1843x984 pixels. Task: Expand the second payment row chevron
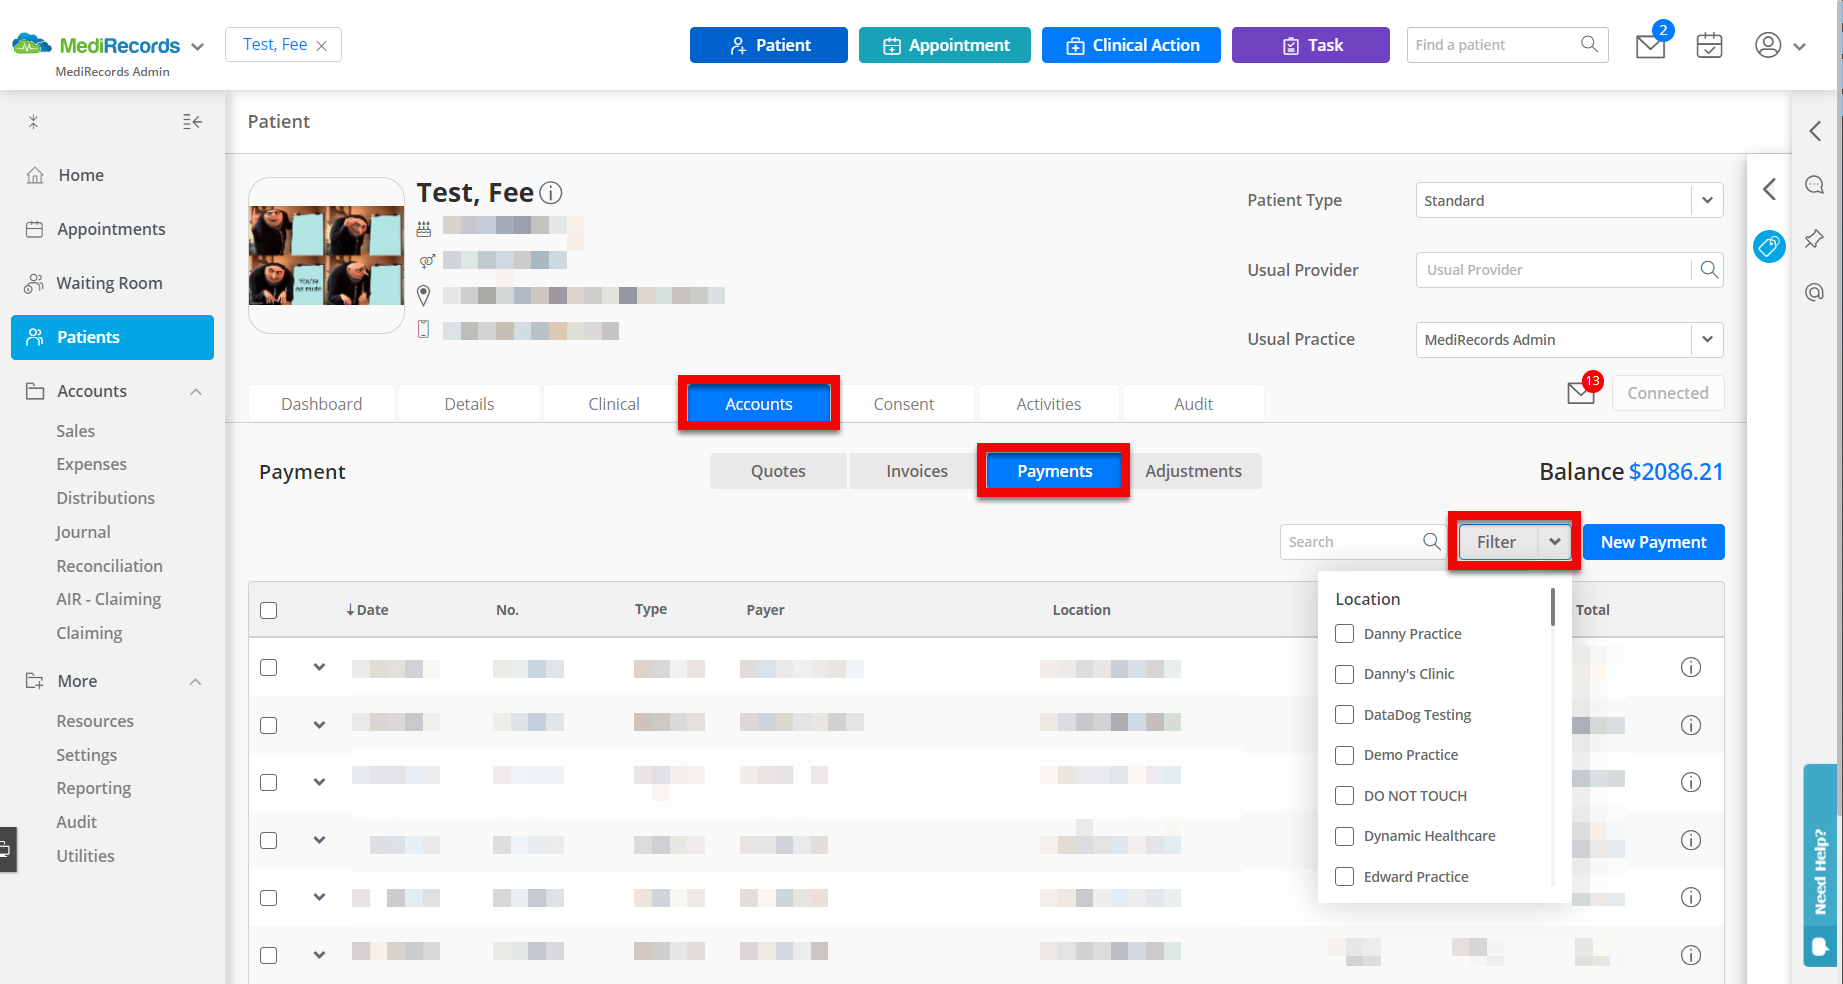(x=319, y=725)
